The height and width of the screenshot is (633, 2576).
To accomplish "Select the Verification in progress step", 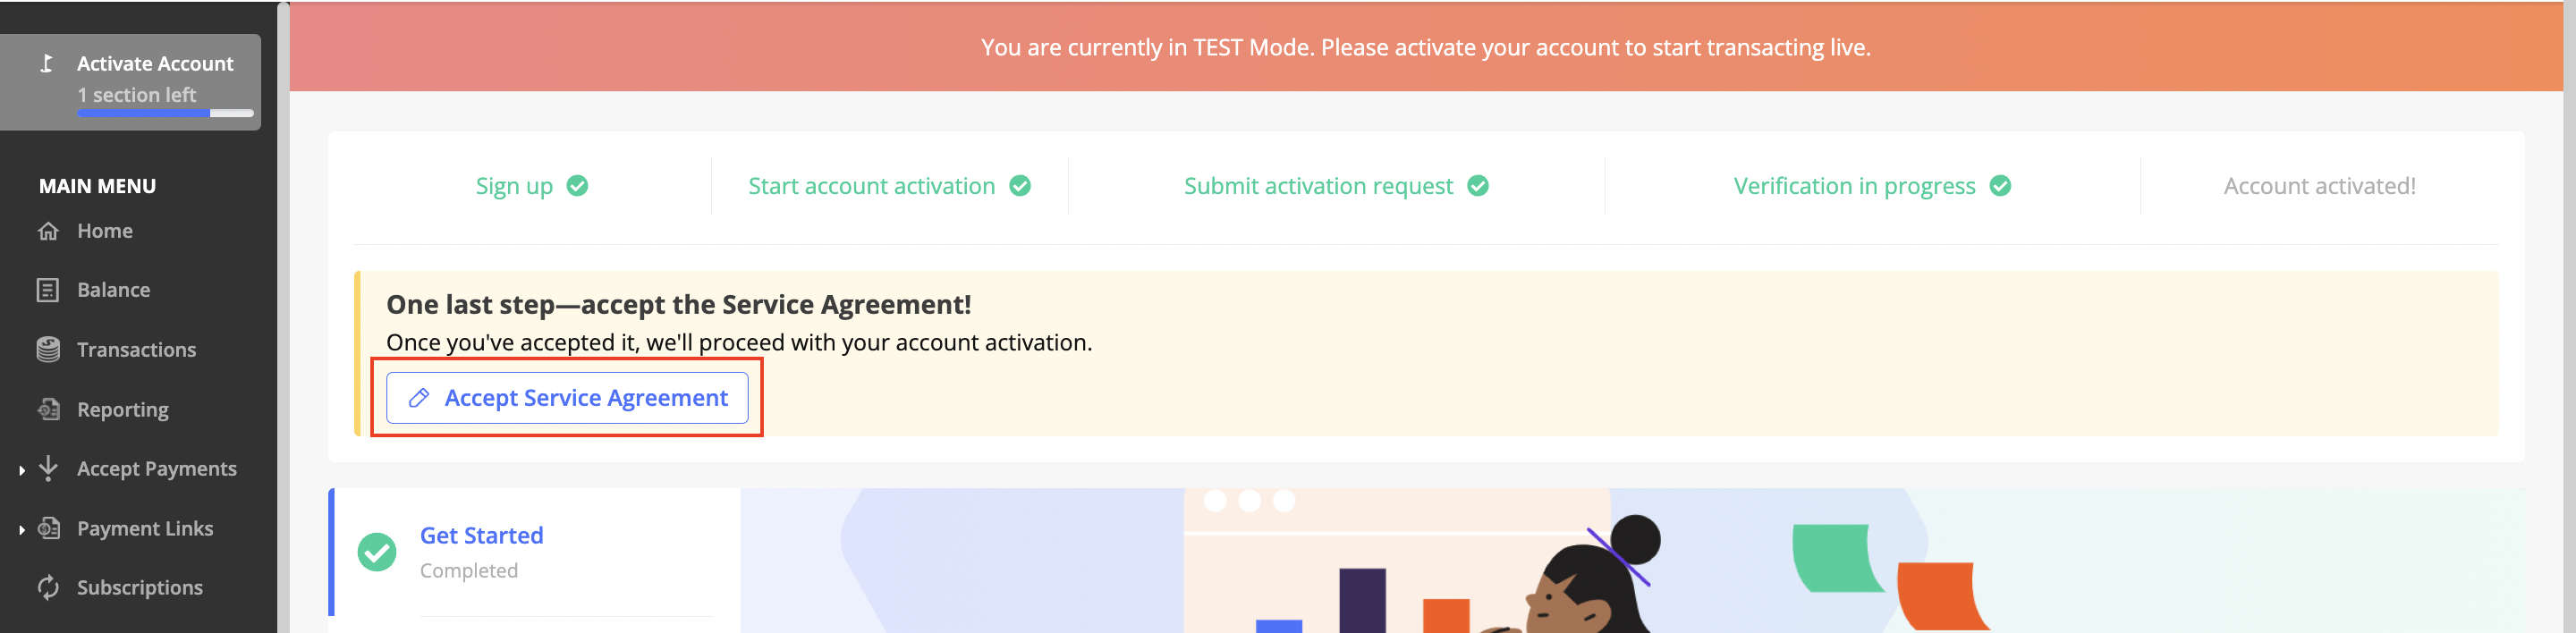I will click(x=1854, y=186).
